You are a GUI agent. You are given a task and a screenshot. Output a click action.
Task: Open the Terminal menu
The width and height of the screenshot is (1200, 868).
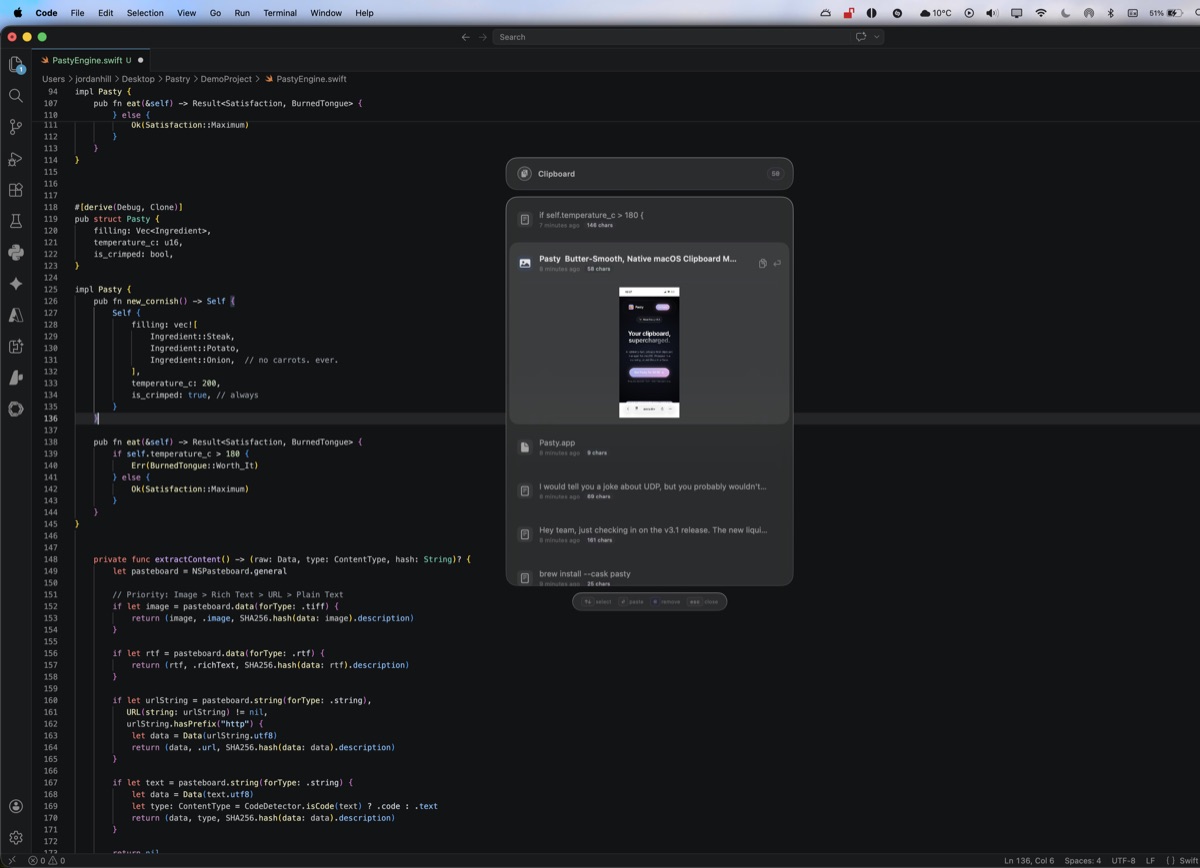(279, 13)
